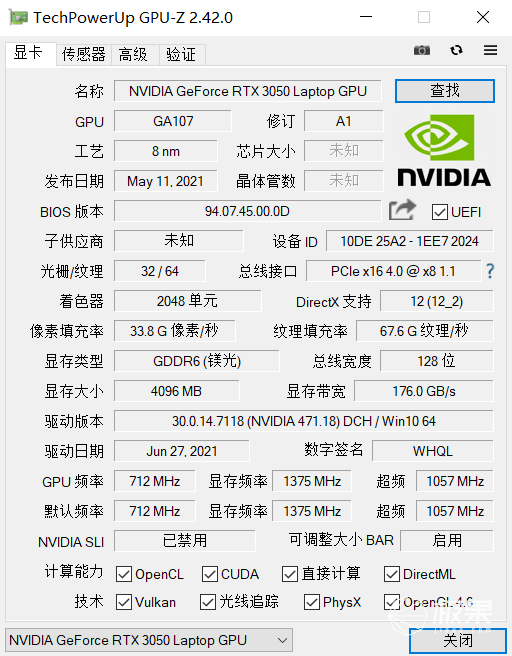Toggle the 光线追踪 checkbox
The height and width of the screenshot is (656, 512).
point(208,602)
